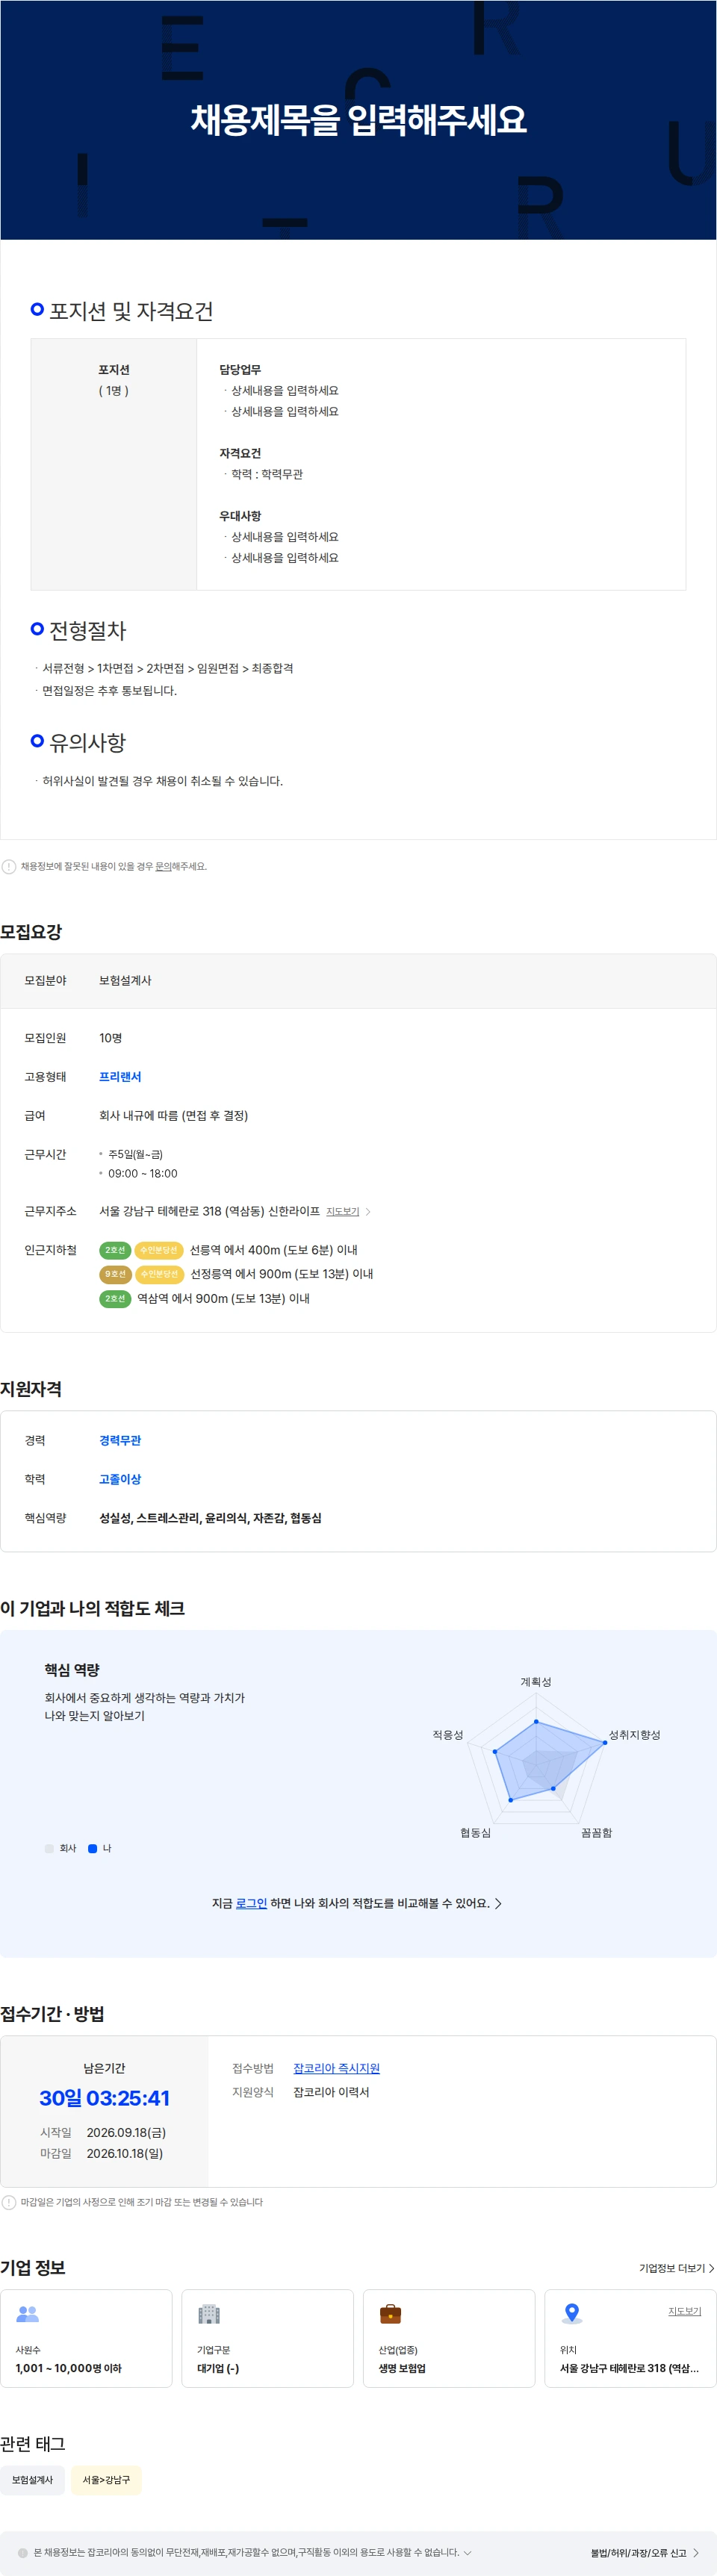
Task: Click the chevron next to 신고
Action: point(696,2553)
